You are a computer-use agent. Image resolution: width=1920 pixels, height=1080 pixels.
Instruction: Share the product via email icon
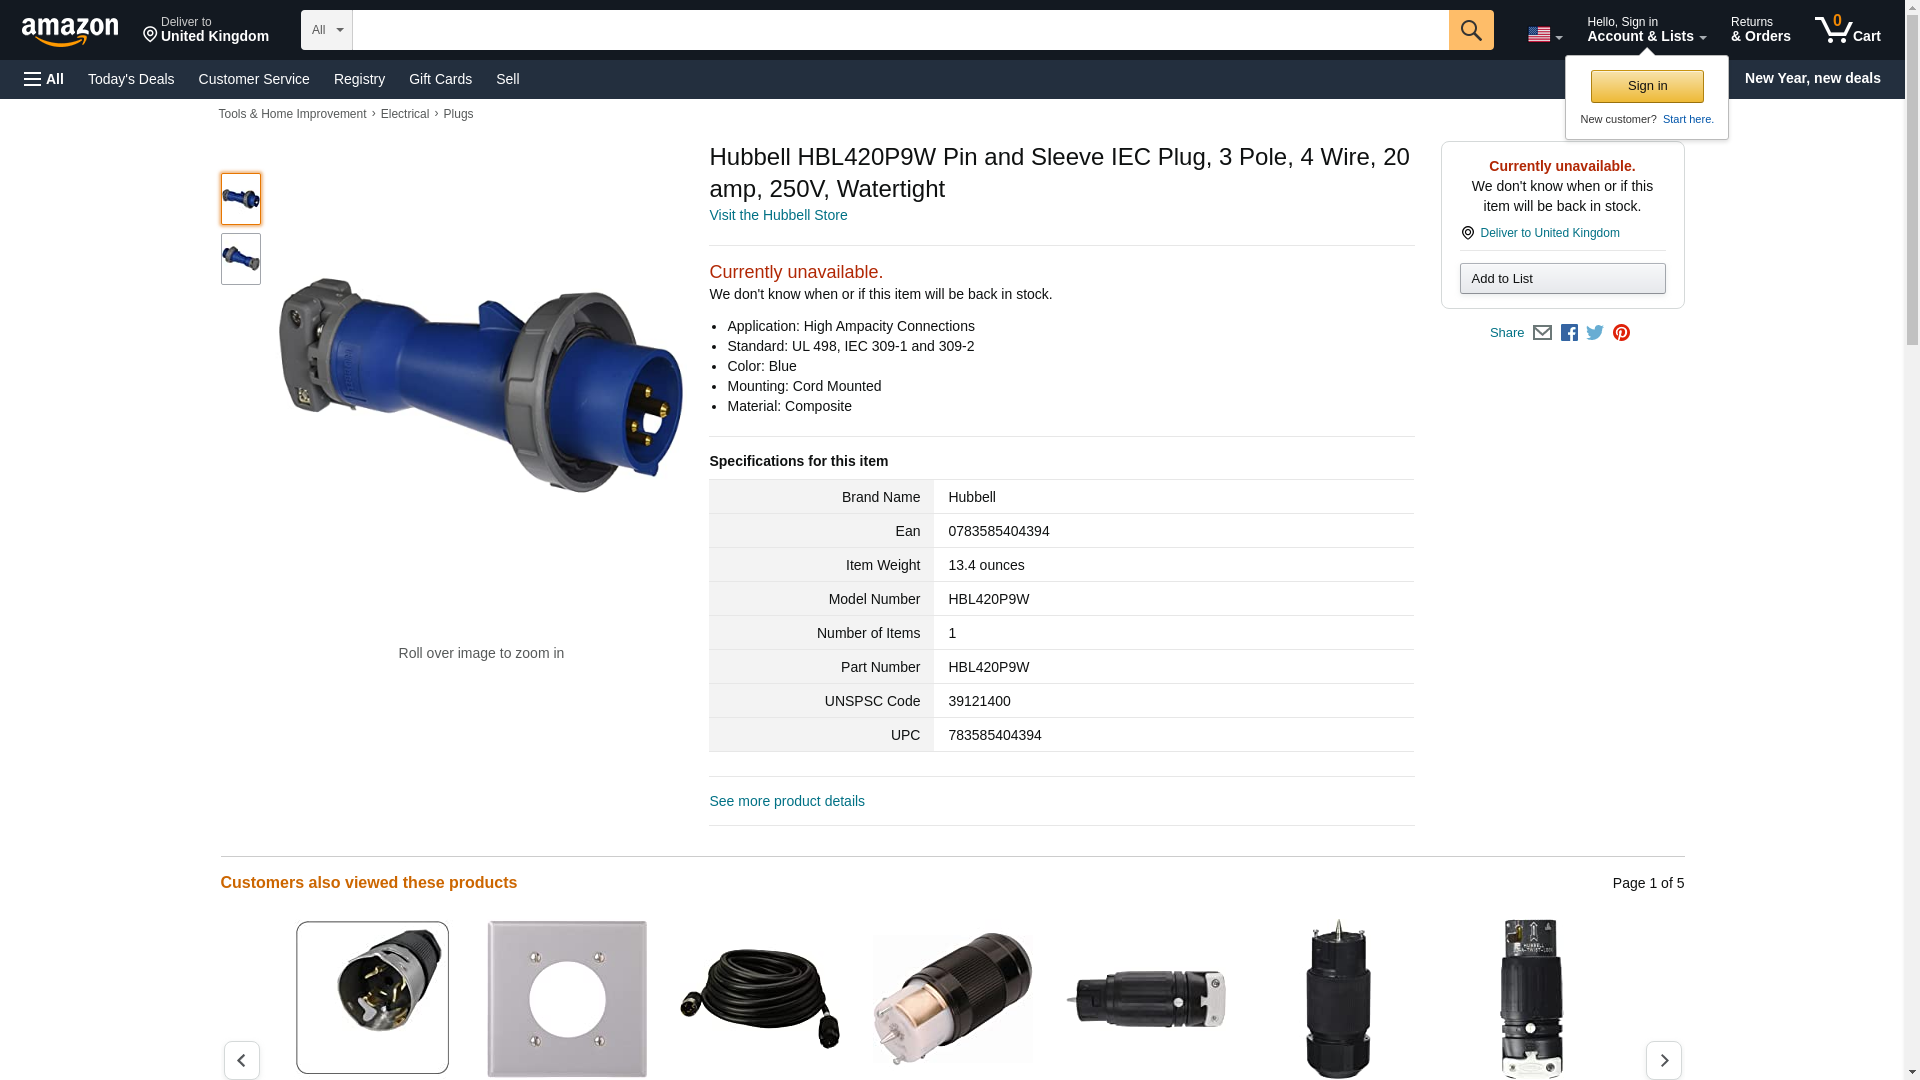(x=1542, y=333)
